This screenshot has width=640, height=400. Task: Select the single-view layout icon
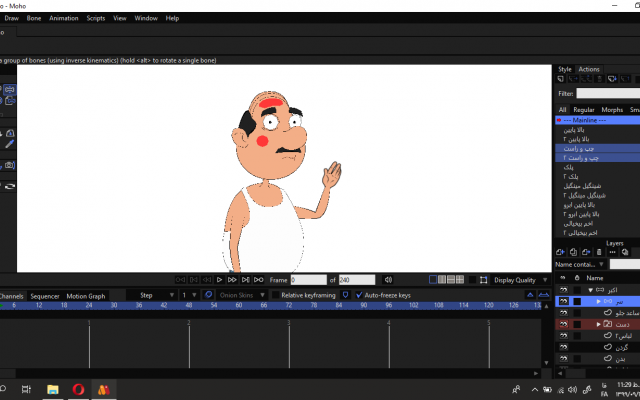tap(433, 280)
